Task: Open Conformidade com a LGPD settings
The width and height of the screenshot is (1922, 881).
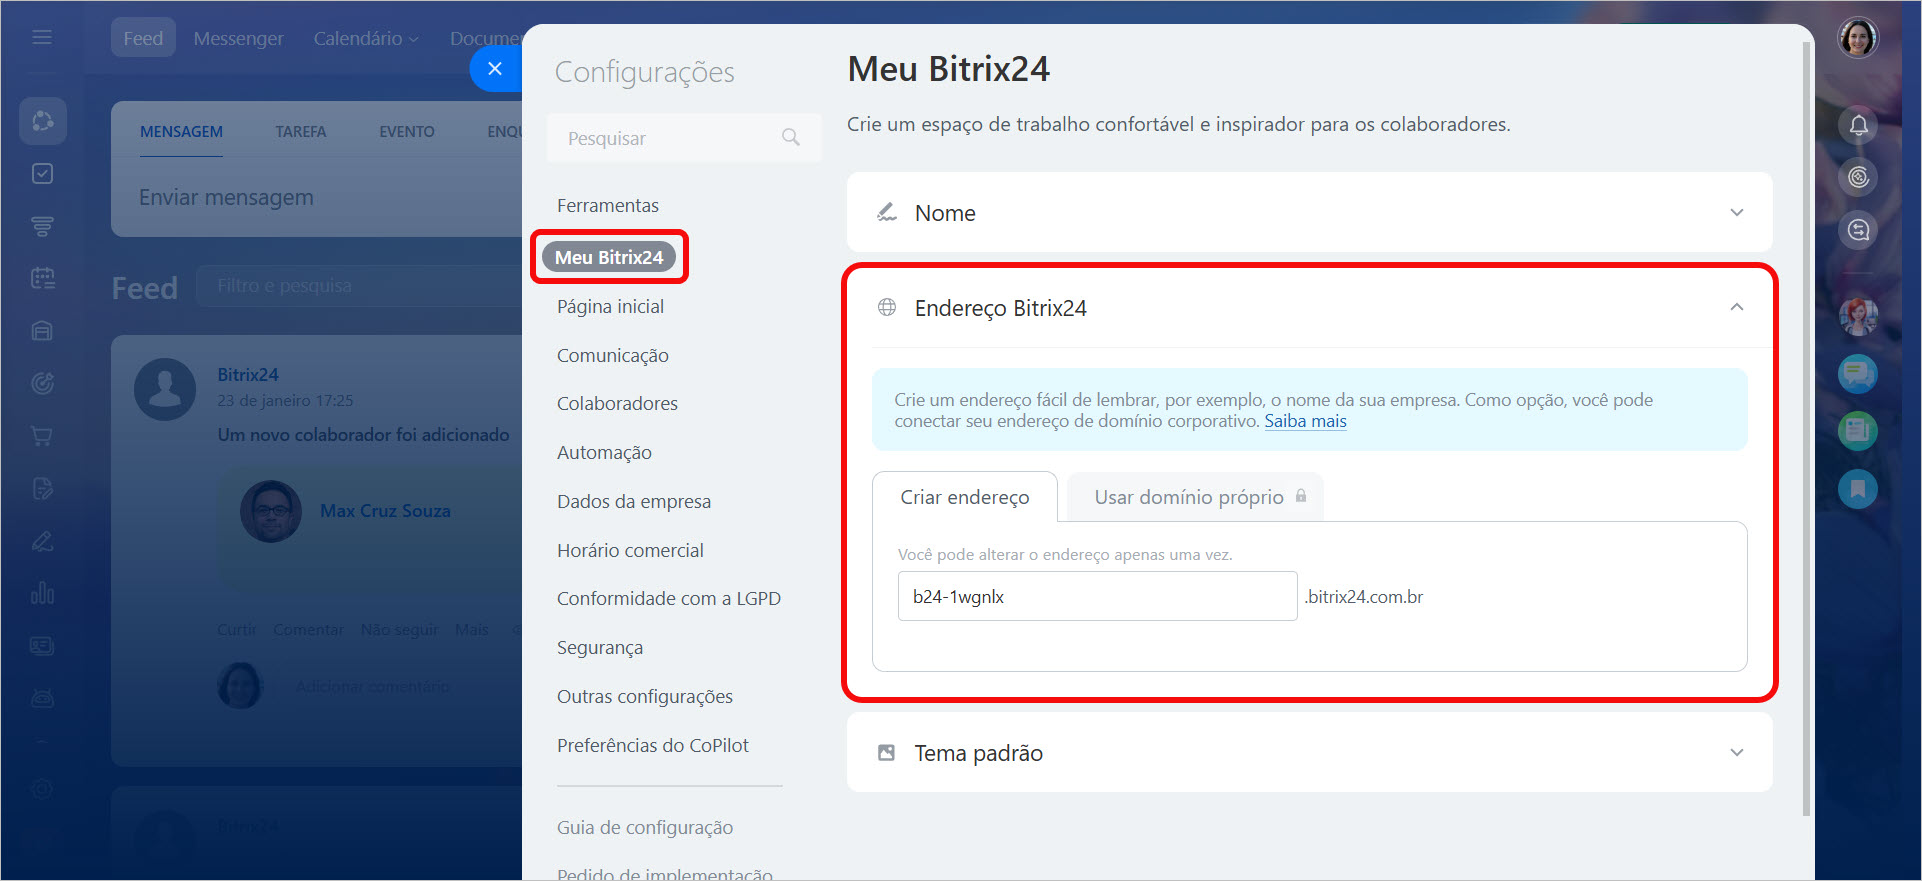Action: coord(669,598)
